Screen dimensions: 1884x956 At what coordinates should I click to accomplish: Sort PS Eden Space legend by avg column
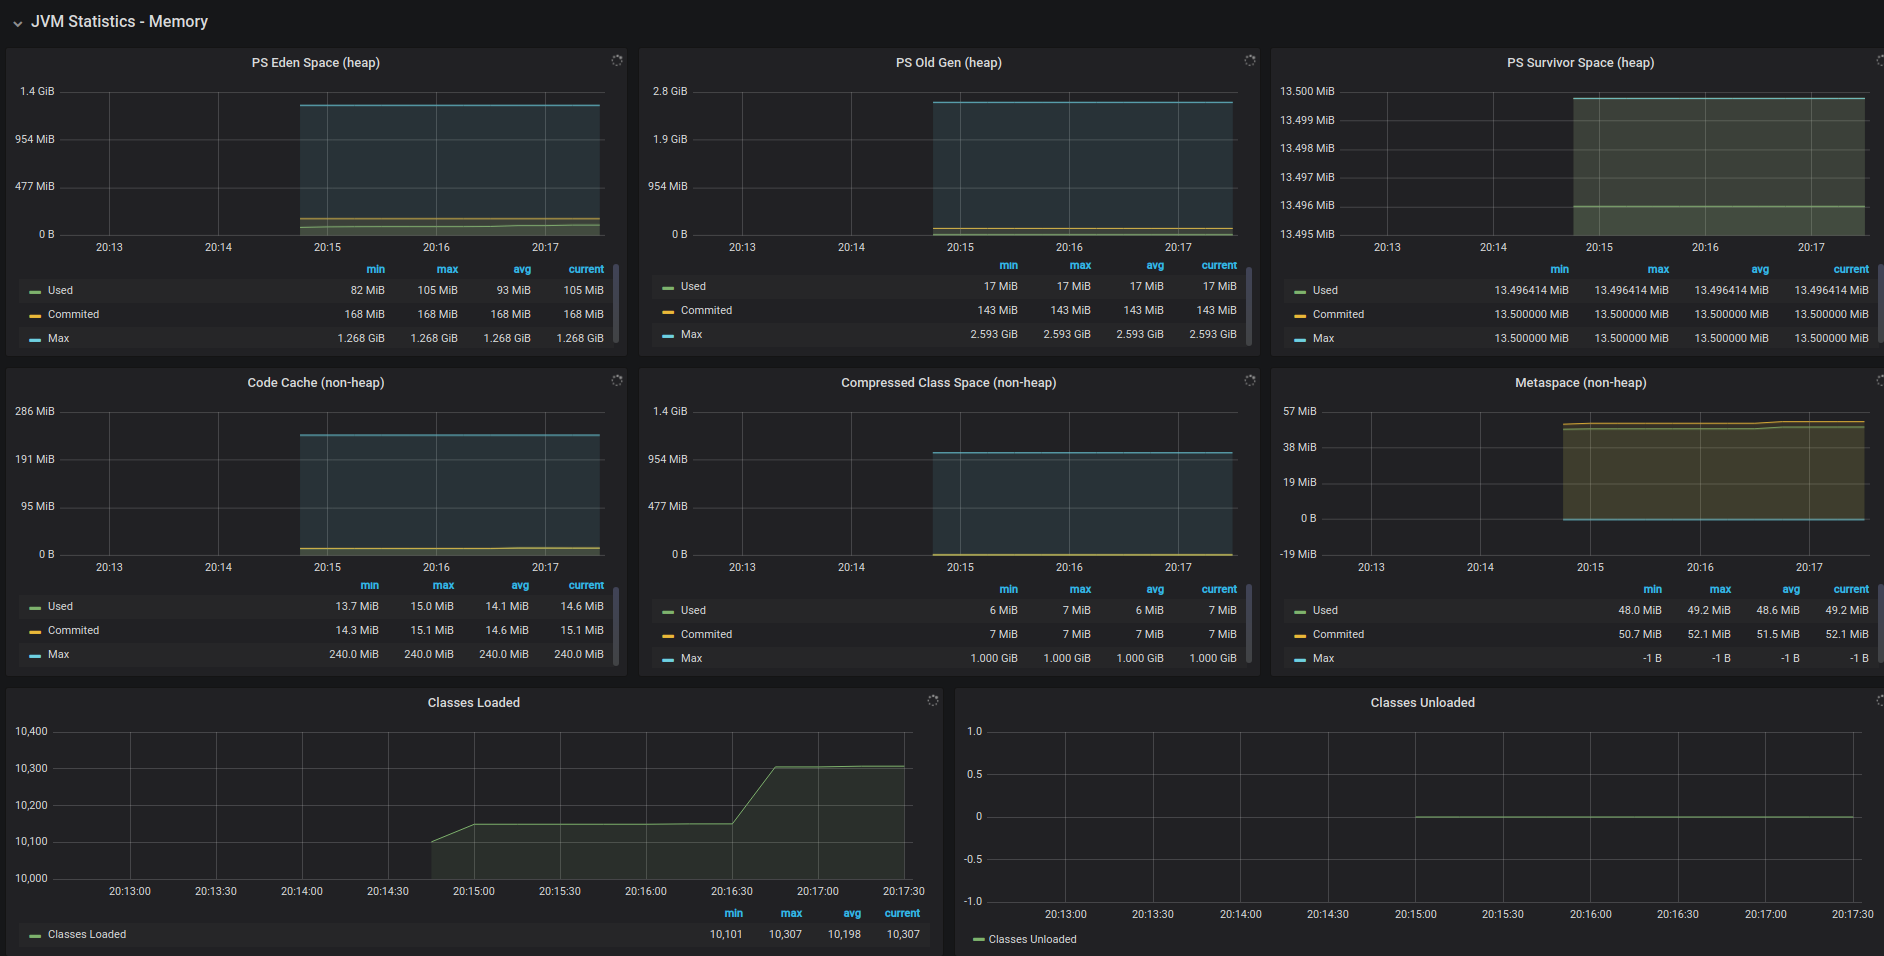tap(522, 270)
